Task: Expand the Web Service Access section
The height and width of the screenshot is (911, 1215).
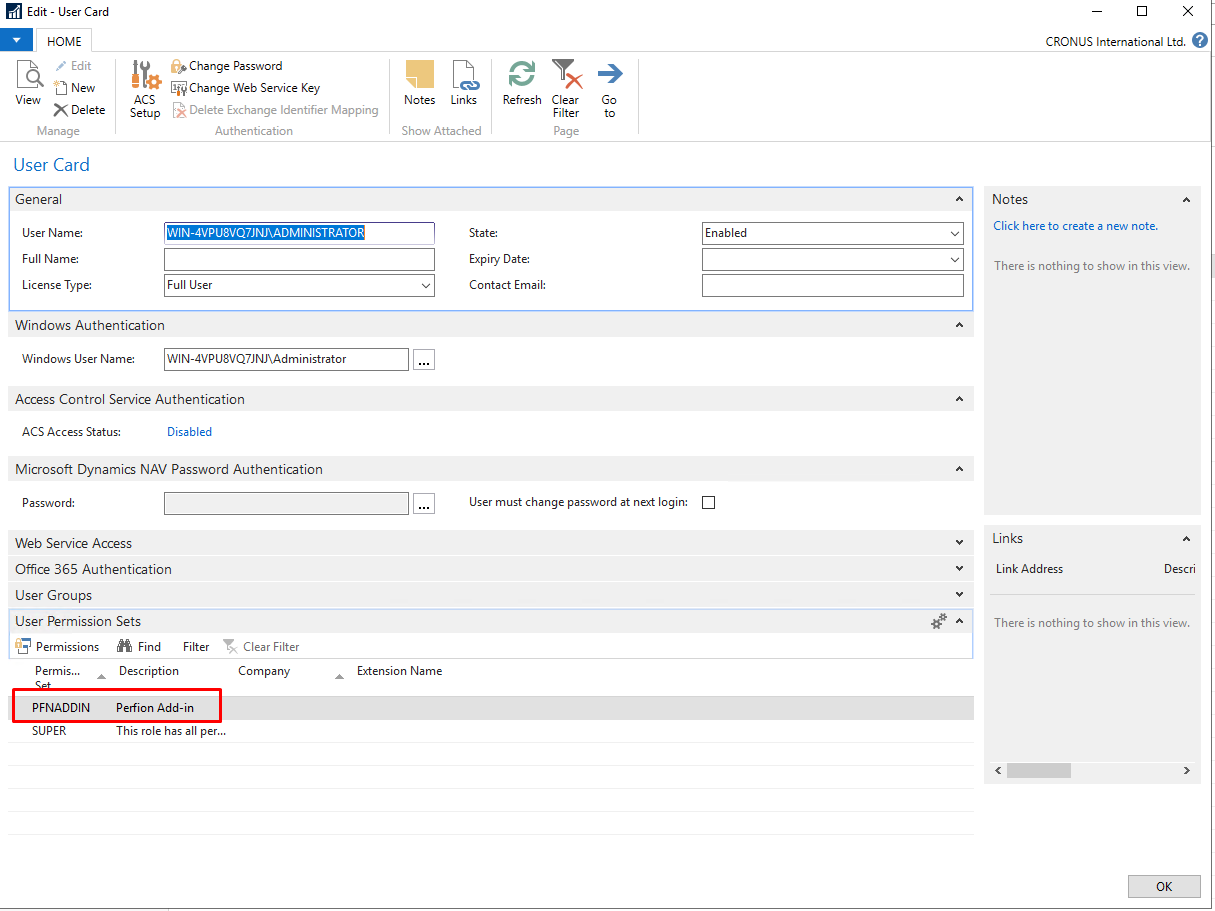Action: 960,543
